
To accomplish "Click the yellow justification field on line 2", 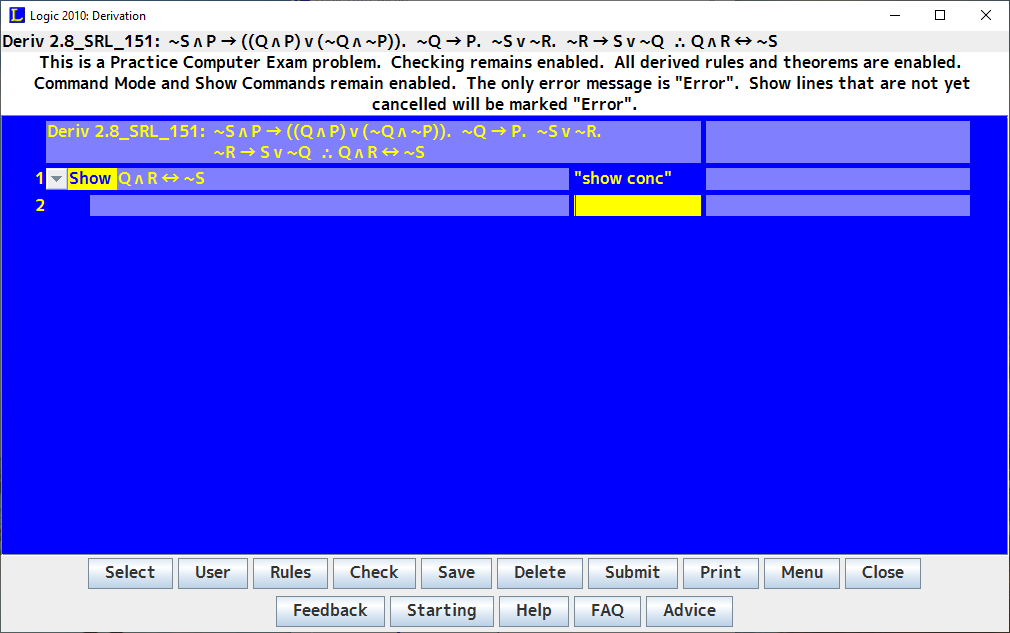I will tap(638, 205).
